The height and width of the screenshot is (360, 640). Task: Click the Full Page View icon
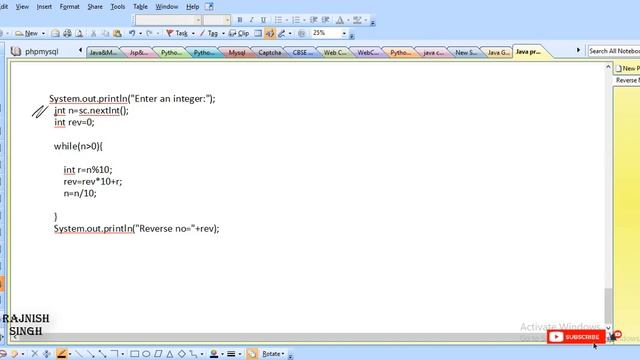pyautogui.click(x=258, y=33)
